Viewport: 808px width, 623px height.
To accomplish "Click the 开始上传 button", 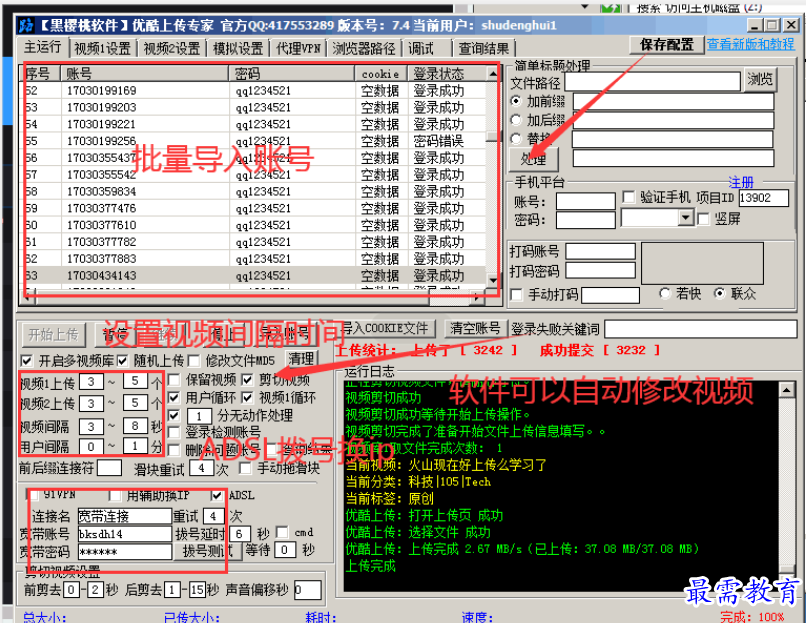I will 54,335.
